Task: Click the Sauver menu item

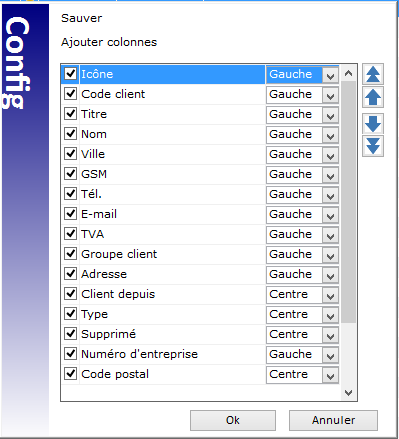Action: click(82, 18)
